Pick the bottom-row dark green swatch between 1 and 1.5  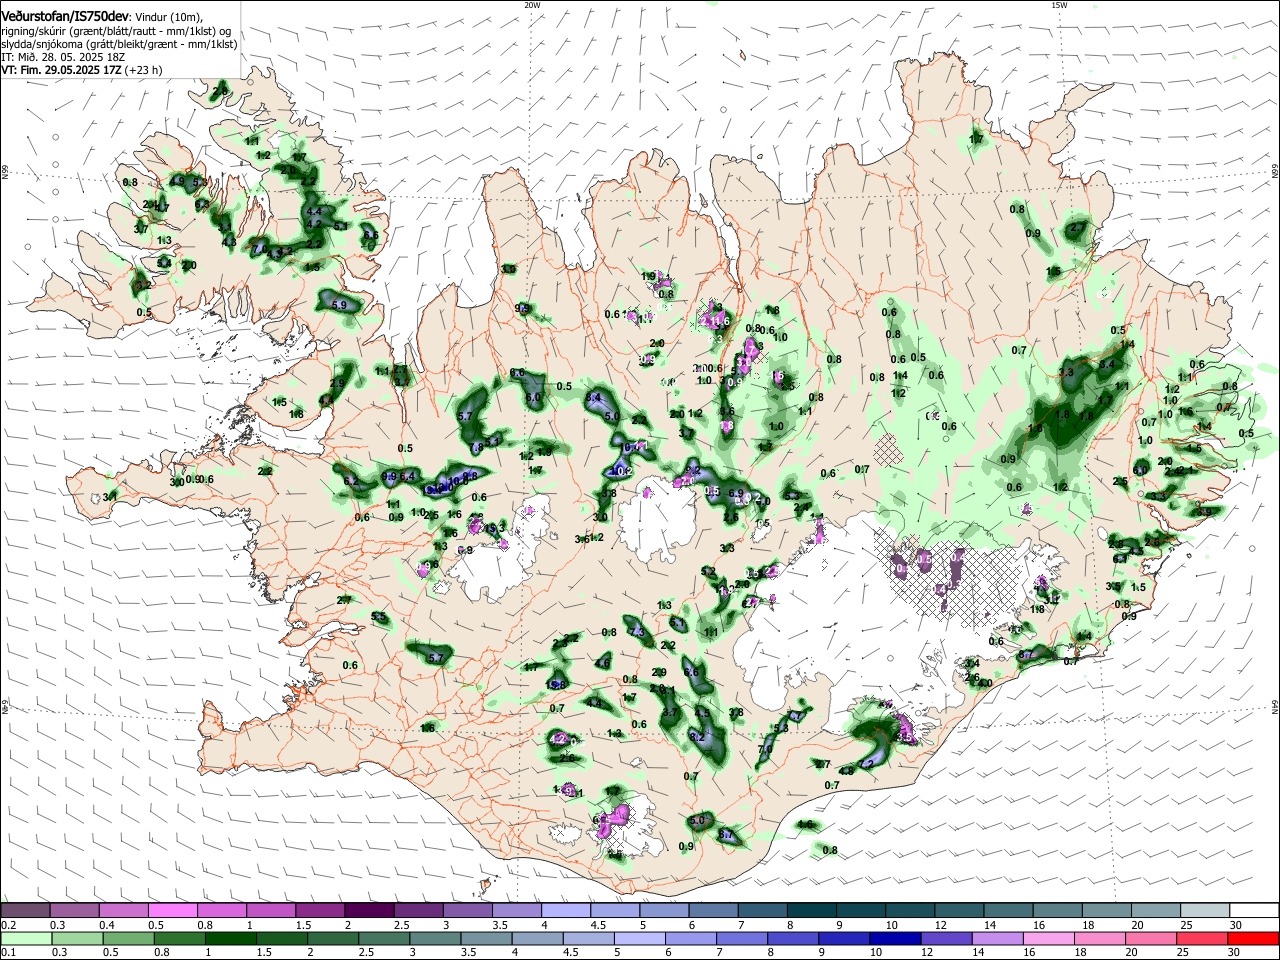tap(230, 938)
